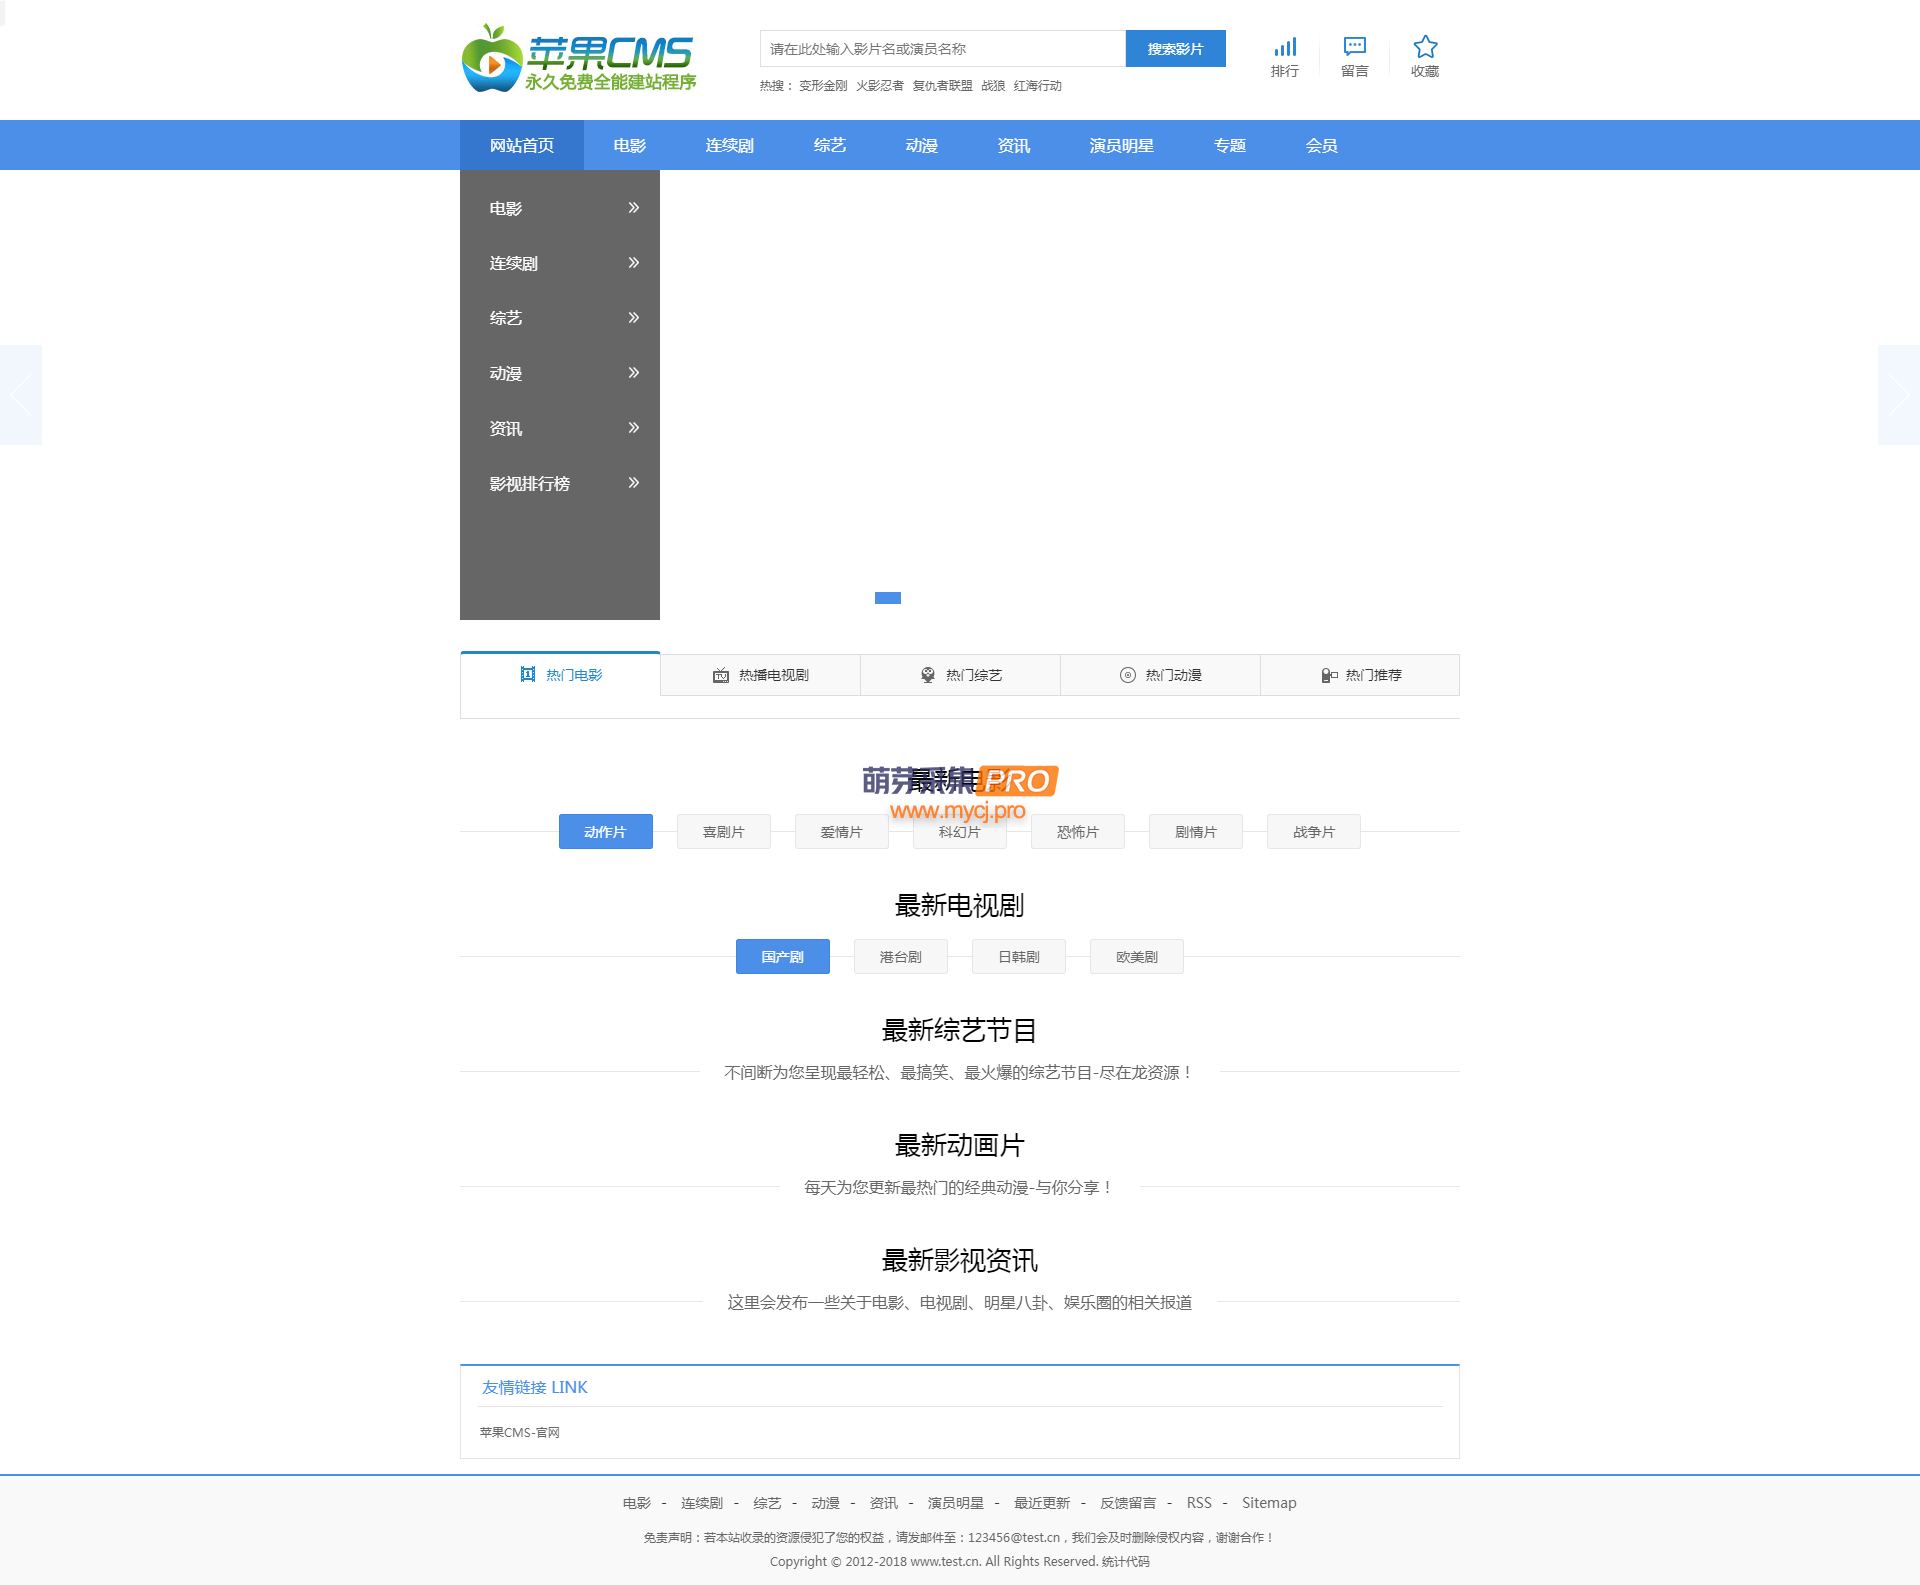
Task: Open 综艺 in the navigation bar
Action: (830, 145)
